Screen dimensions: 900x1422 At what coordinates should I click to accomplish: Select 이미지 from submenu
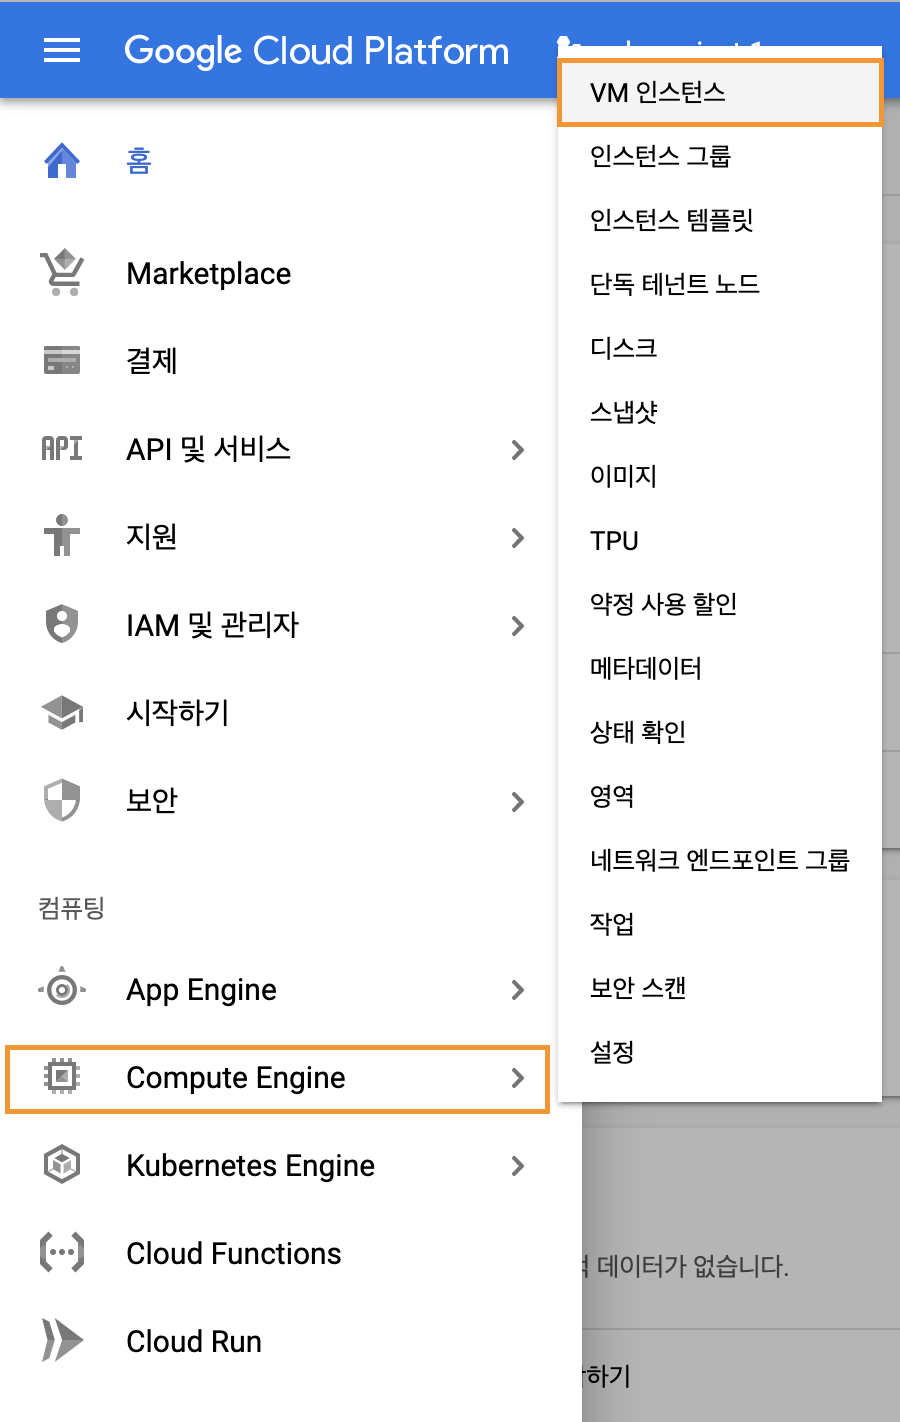[x=720, y=476]
